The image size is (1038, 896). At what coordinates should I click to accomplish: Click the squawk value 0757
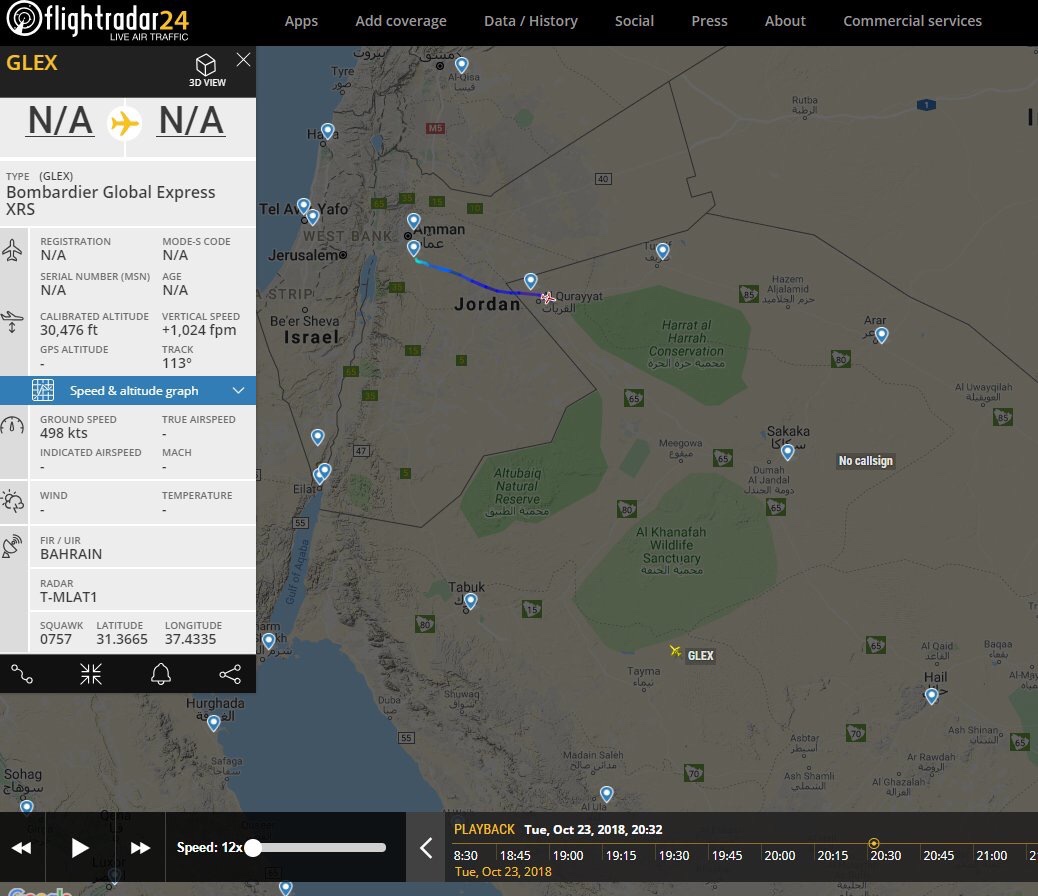point(56,639)
